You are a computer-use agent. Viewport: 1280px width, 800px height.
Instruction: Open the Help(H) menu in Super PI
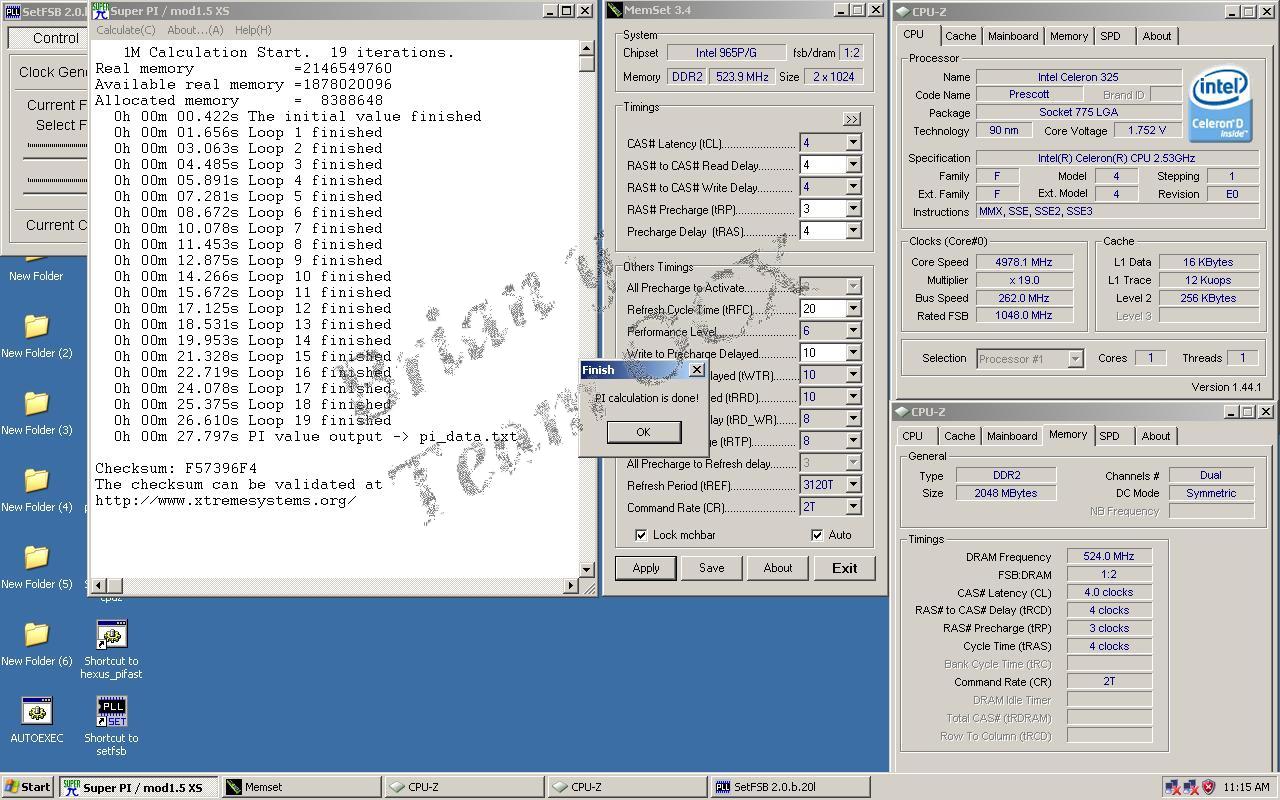253,30
